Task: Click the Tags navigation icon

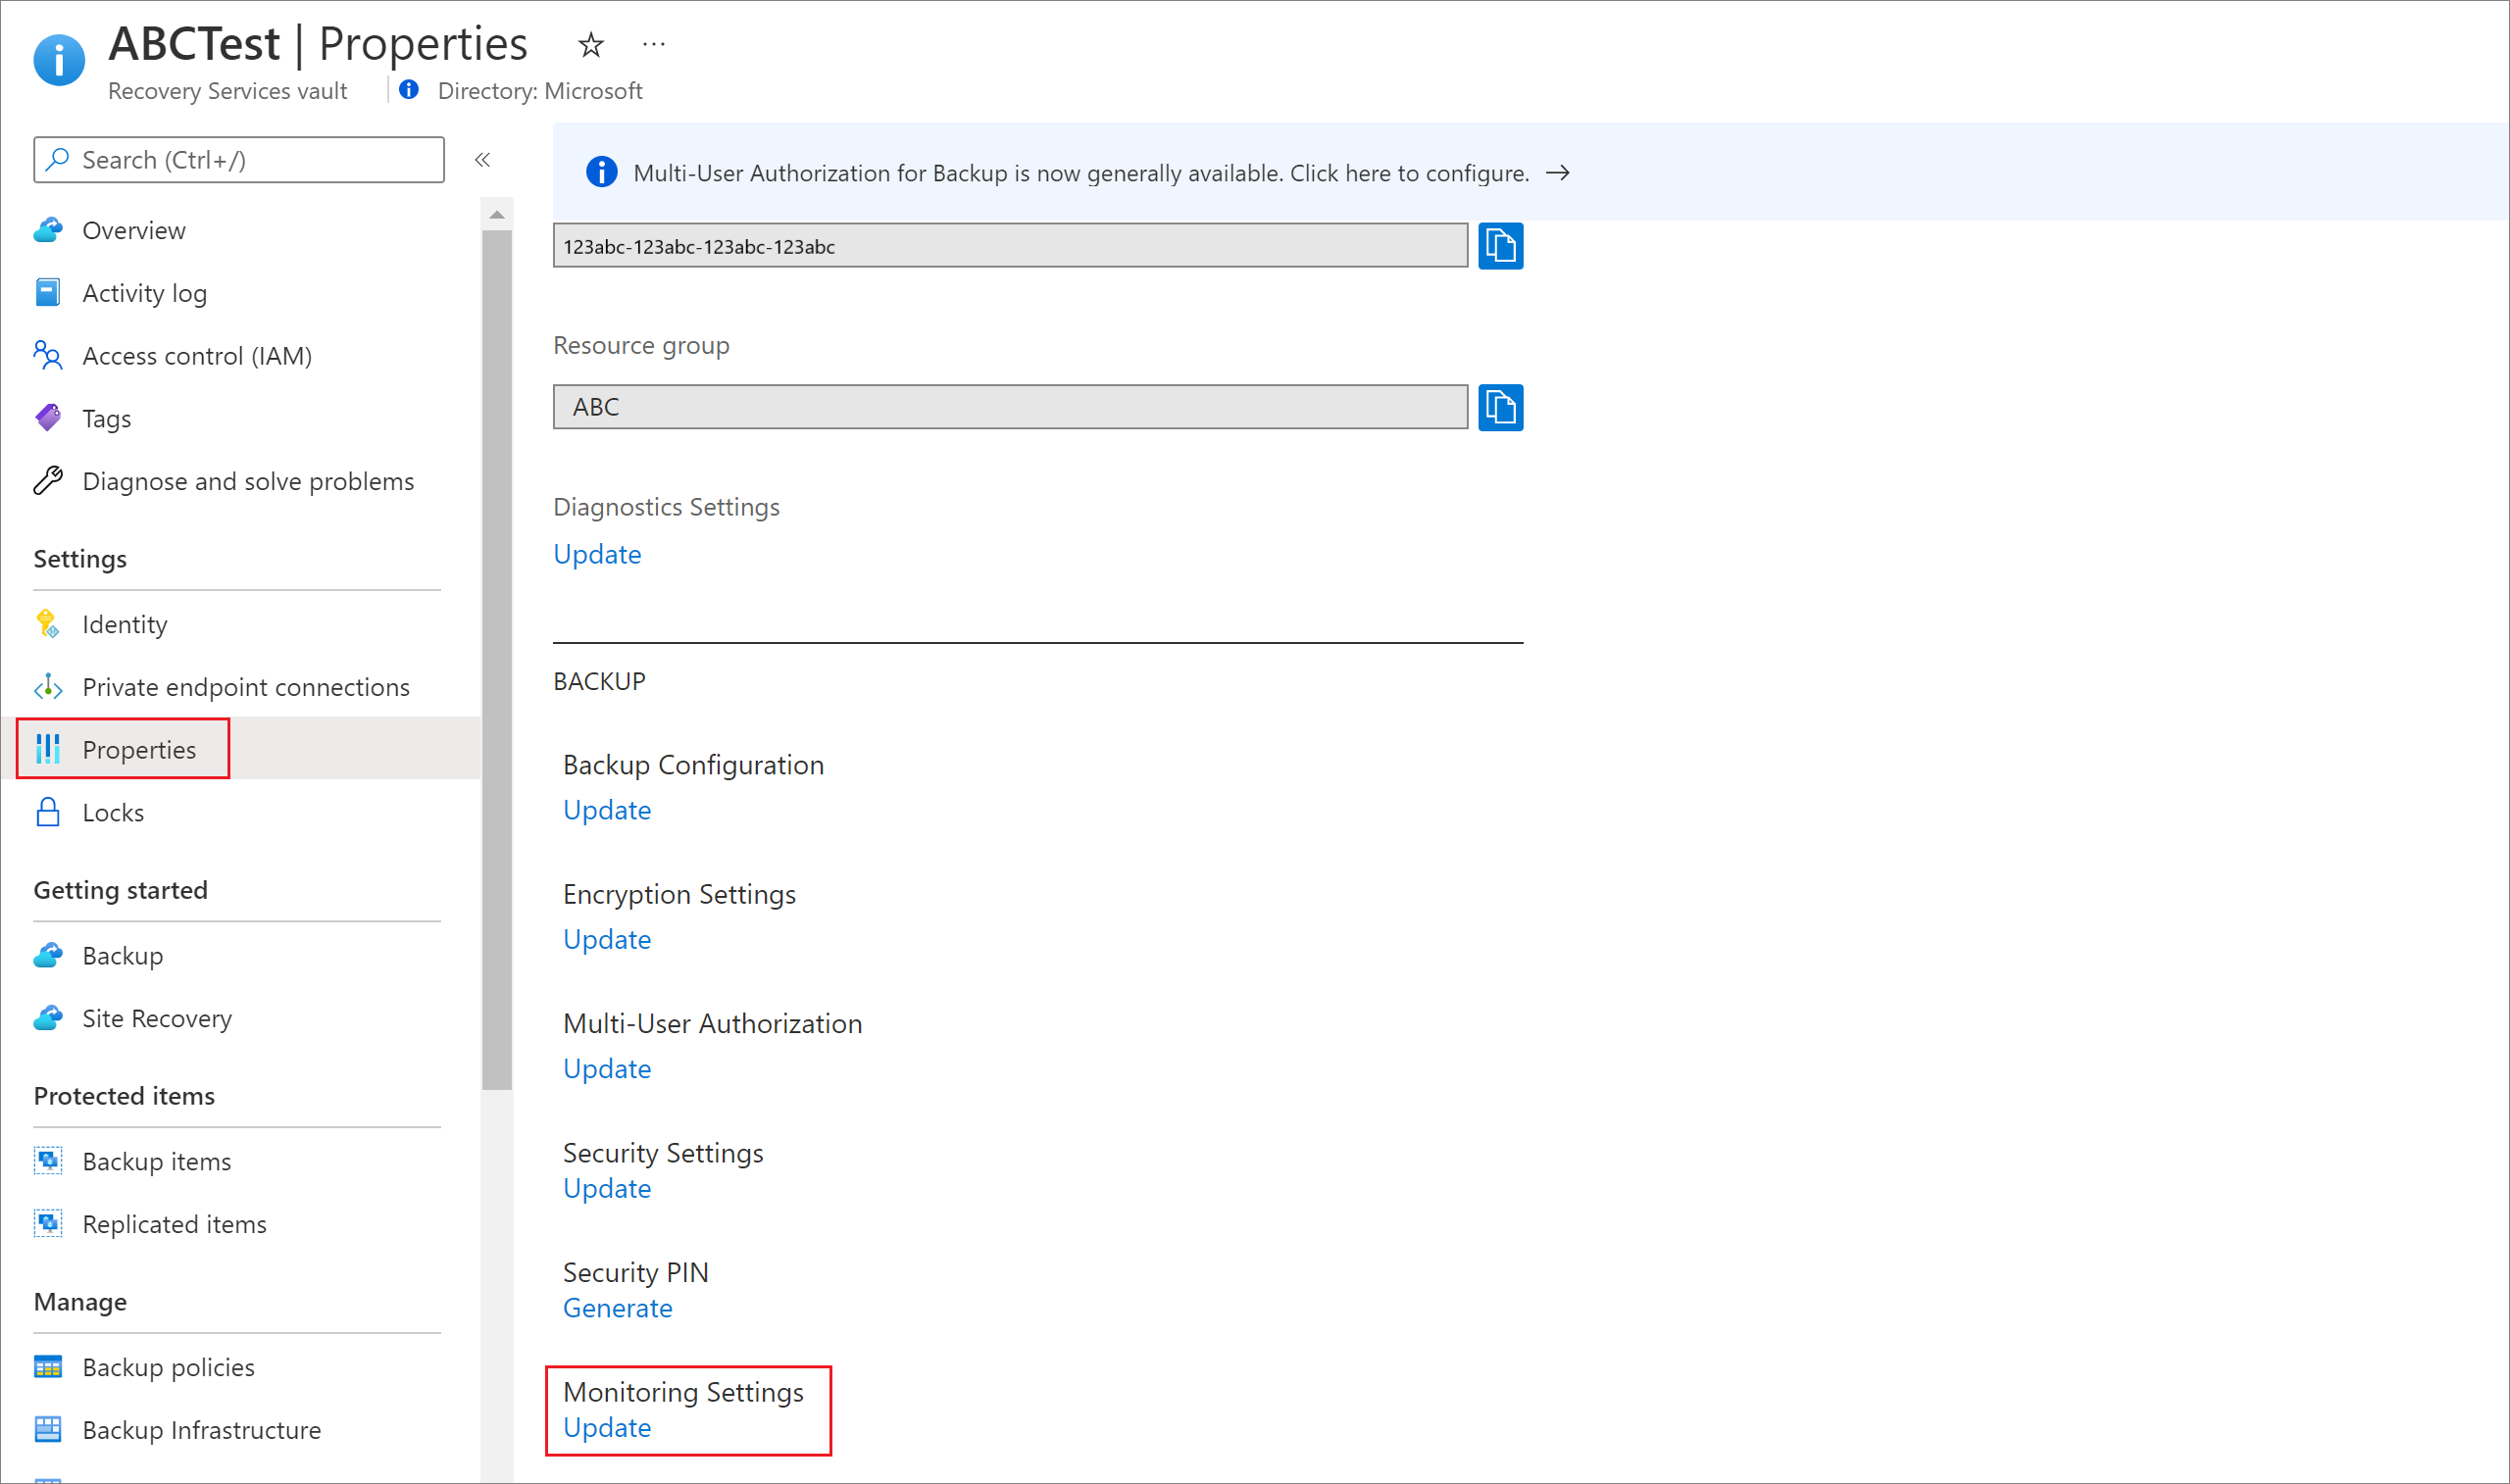Action: (x=49, y=417)
